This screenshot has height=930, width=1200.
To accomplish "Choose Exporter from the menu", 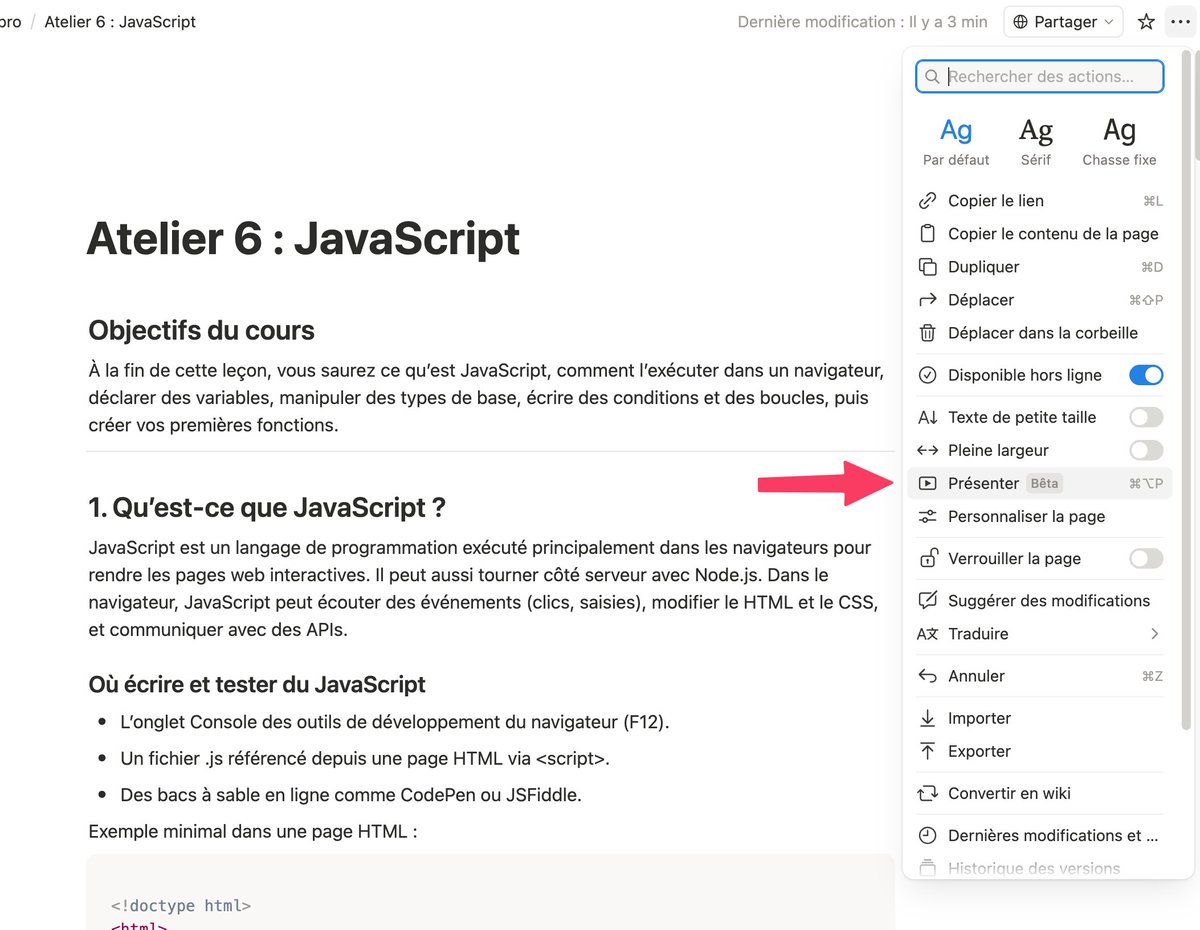I will [1040, 751].
